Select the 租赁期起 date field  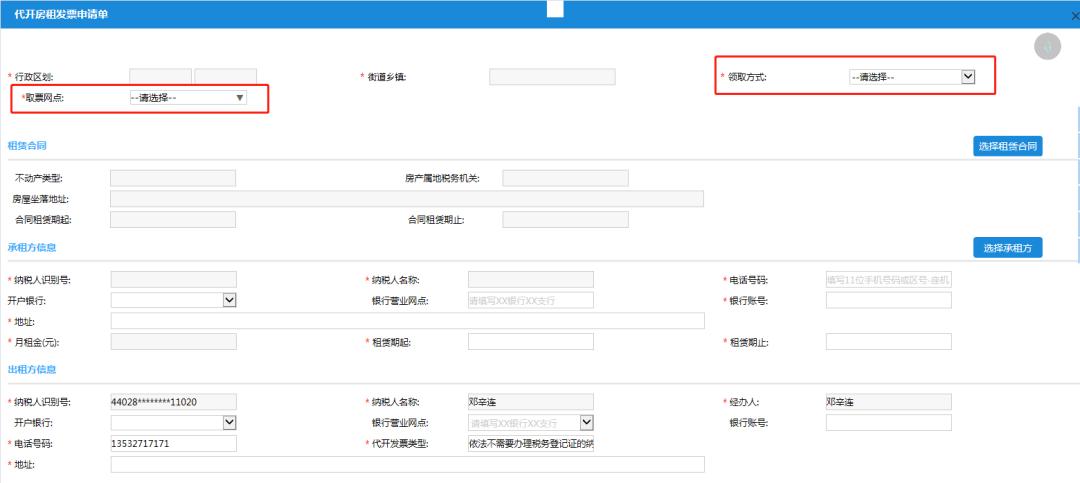point(530,342)
